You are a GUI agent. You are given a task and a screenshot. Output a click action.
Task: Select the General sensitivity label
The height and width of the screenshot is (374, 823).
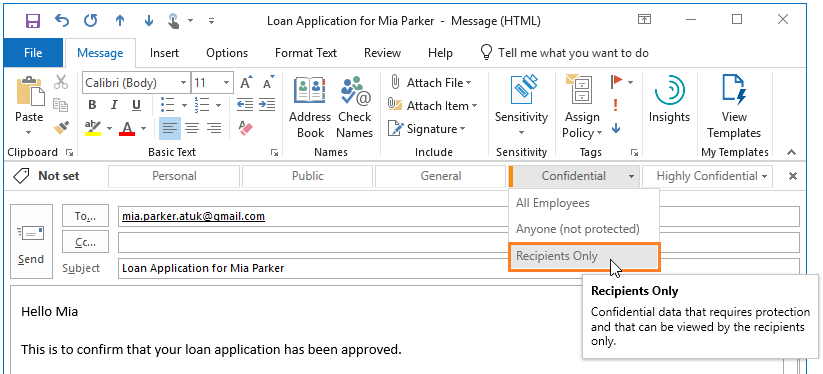(x=440, y=176)
